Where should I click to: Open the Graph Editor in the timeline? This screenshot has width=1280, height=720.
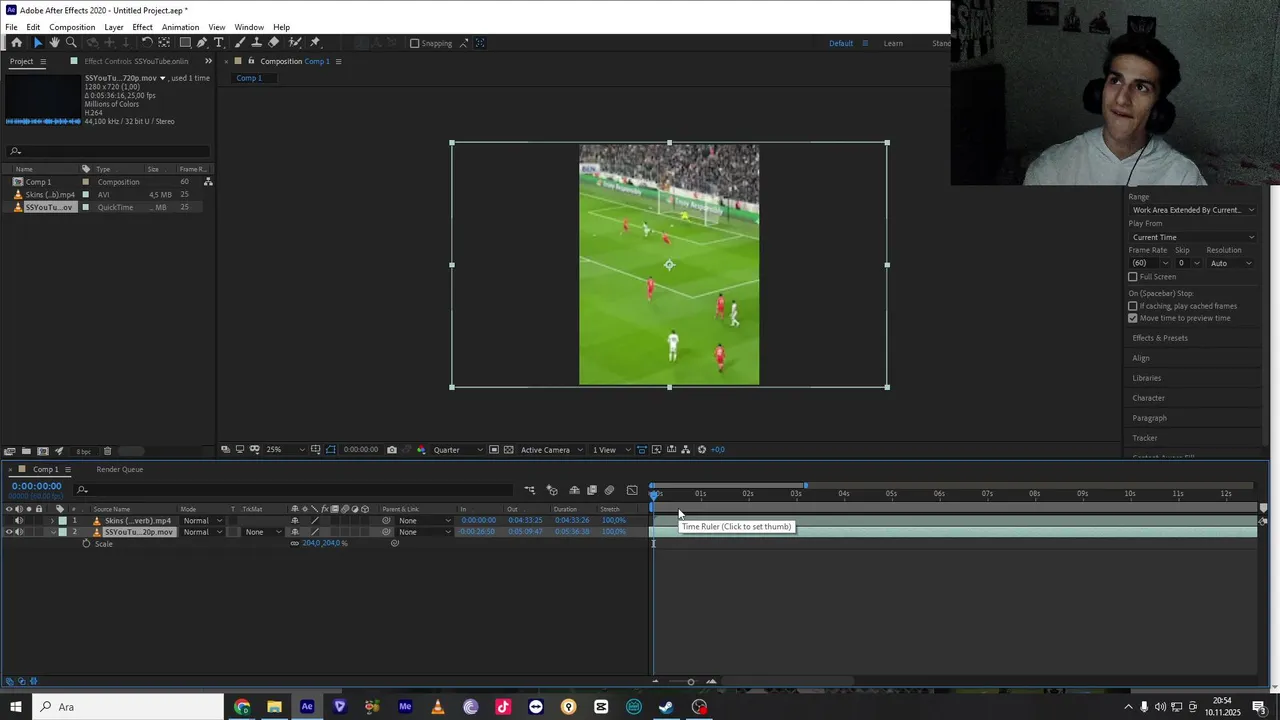[x=632, y=490]
